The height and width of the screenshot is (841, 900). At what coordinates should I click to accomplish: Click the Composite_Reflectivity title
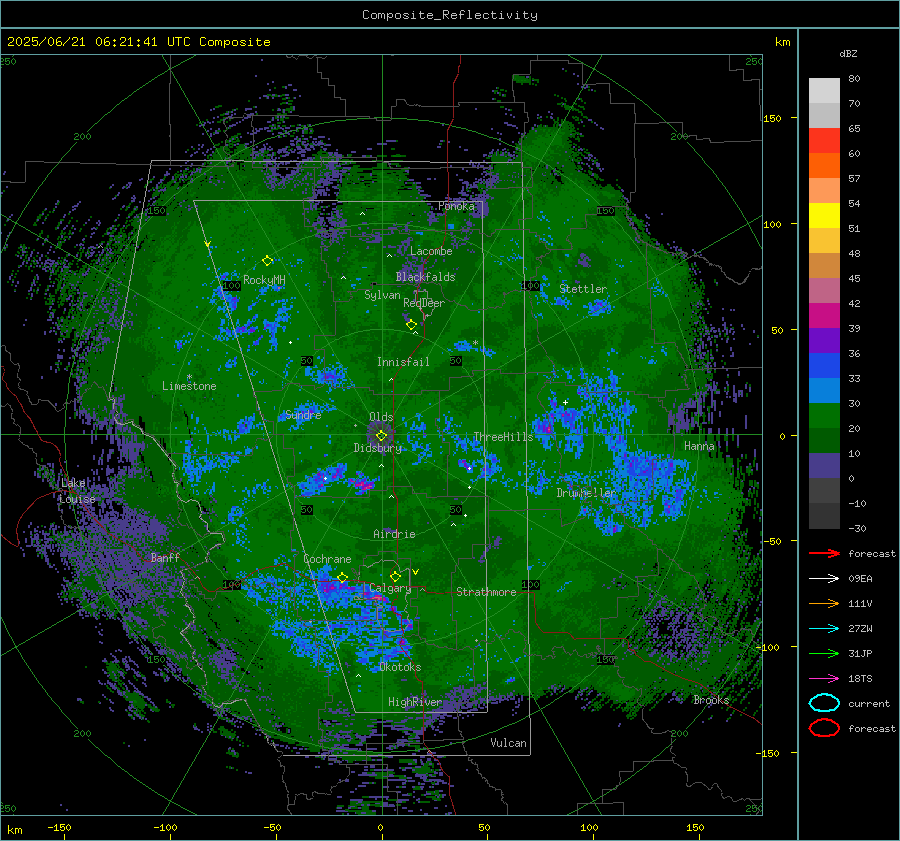click(x=450, y=15)
